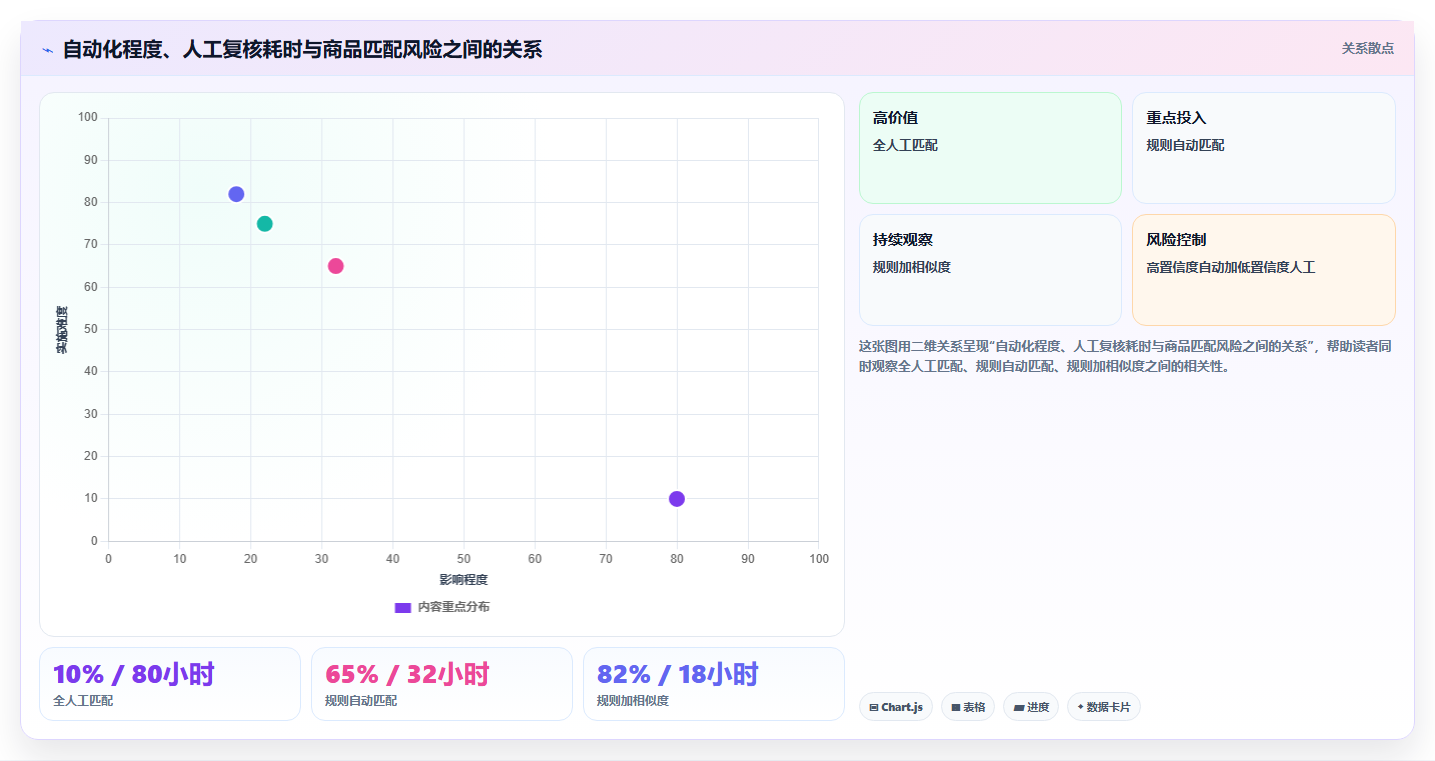Image resolution: width=1435 pixels, height=761 pixels.
Task: Click the 进度 chip
Action: pyautogui.click(x=1031, y=707)
